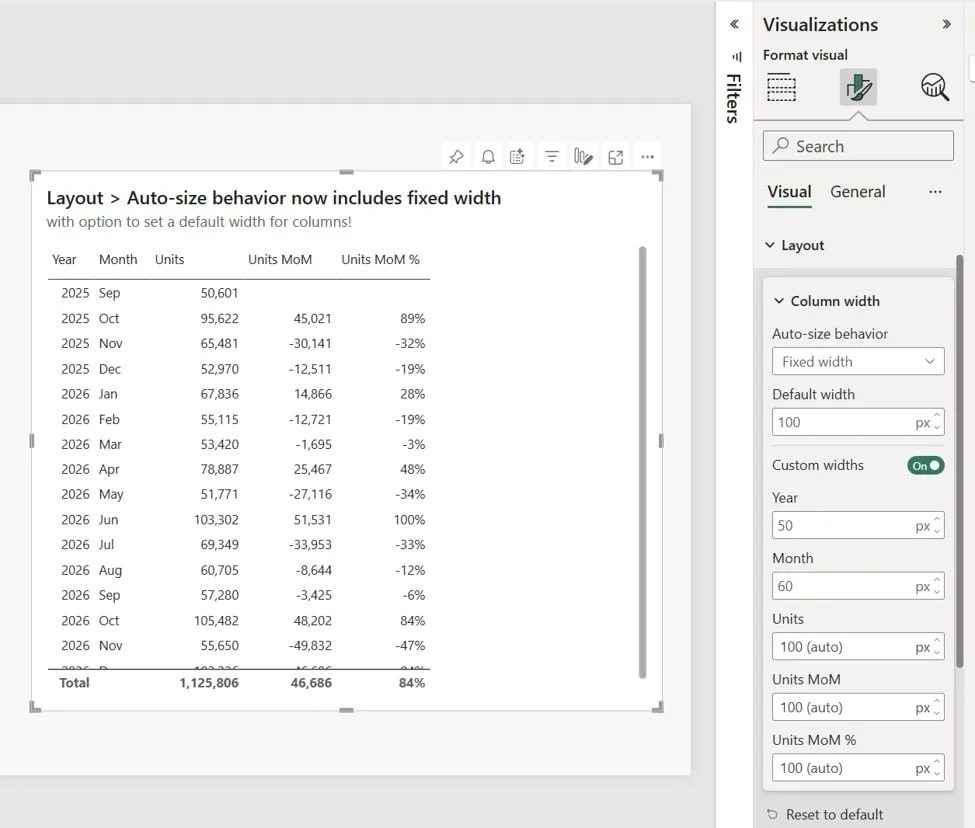Select the Units MoM value 45,021
The height and width of the screenshot is (828, 975).
[x=312, y=319]
